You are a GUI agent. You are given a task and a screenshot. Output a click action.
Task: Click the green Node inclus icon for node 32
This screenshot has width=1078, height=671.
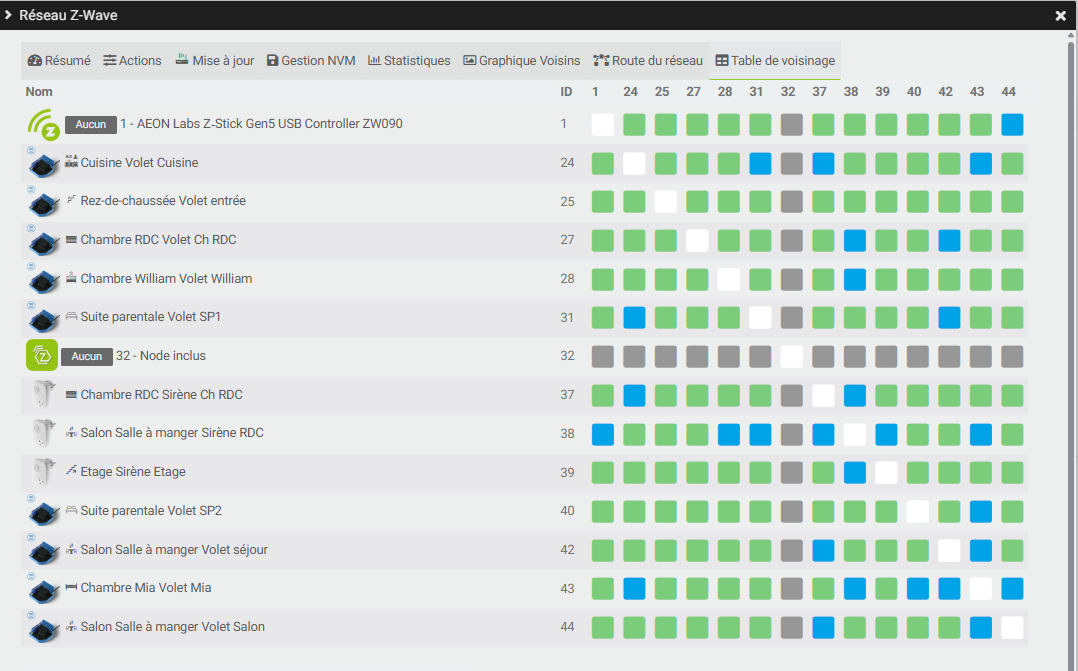point(42,356)
